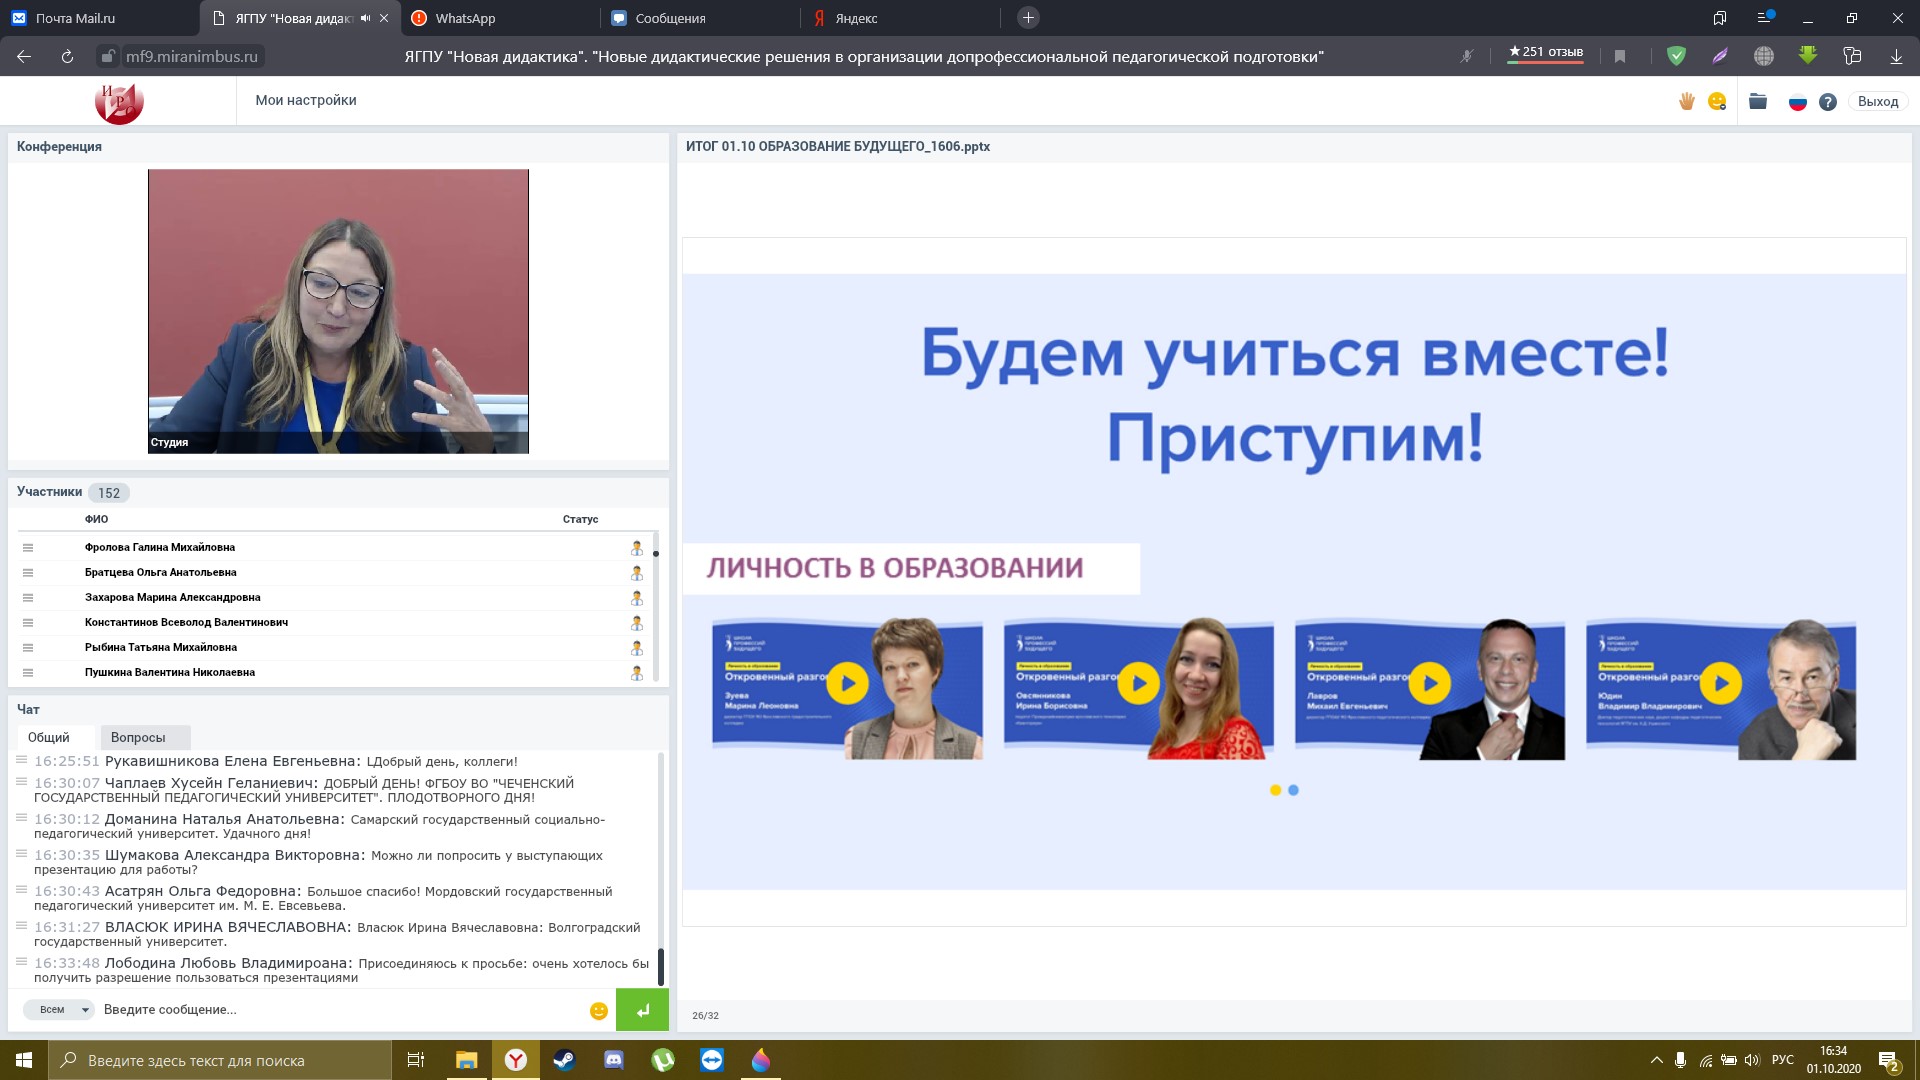1920x1080 pixels.
Task: Play the Зуева Марина Леоновна video thumbnail
Action: (x=848, y=684)
